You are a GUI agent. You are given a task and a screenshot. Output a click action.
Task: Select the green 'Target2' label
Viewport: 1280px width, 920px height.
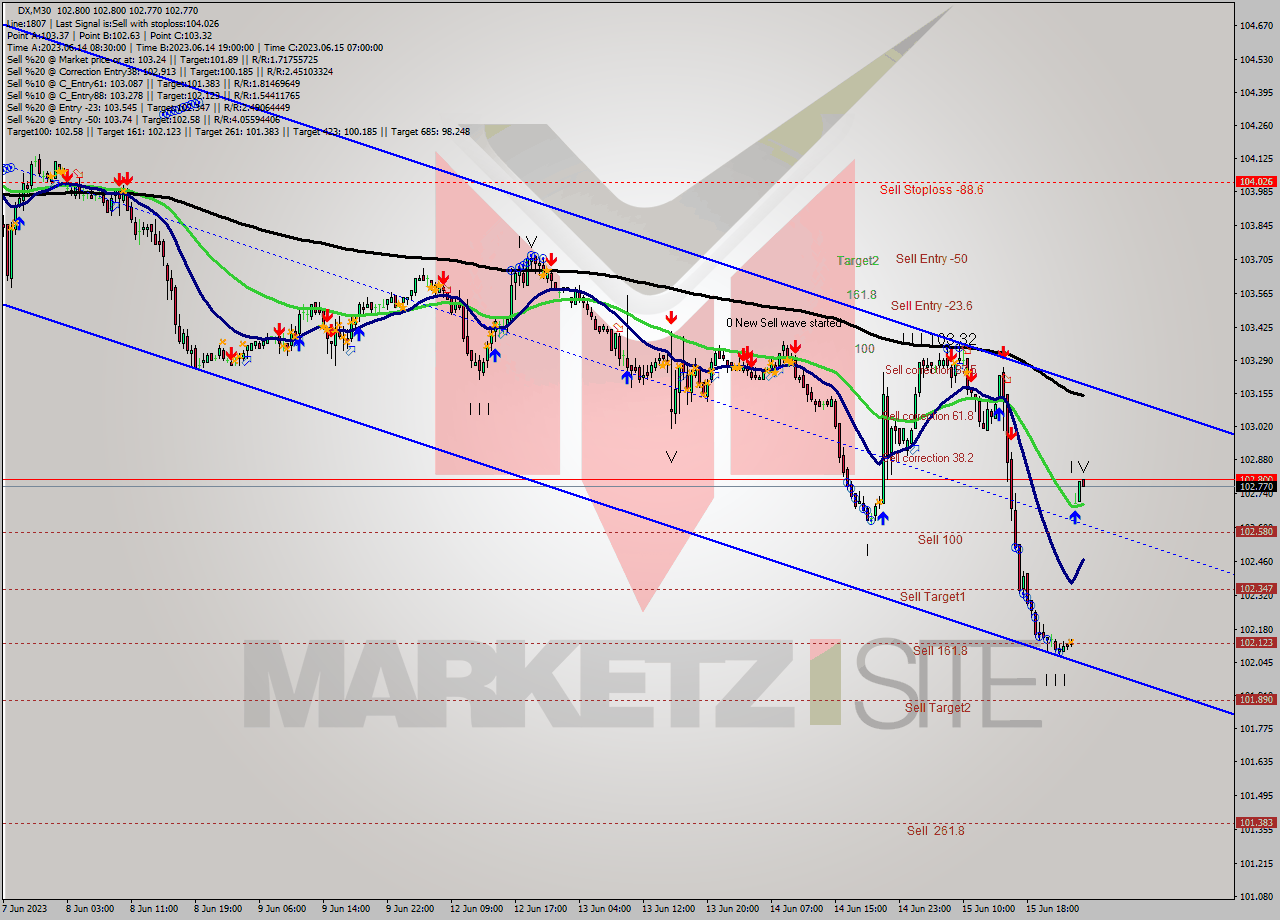pyautogui.click(x=858, y=261)
